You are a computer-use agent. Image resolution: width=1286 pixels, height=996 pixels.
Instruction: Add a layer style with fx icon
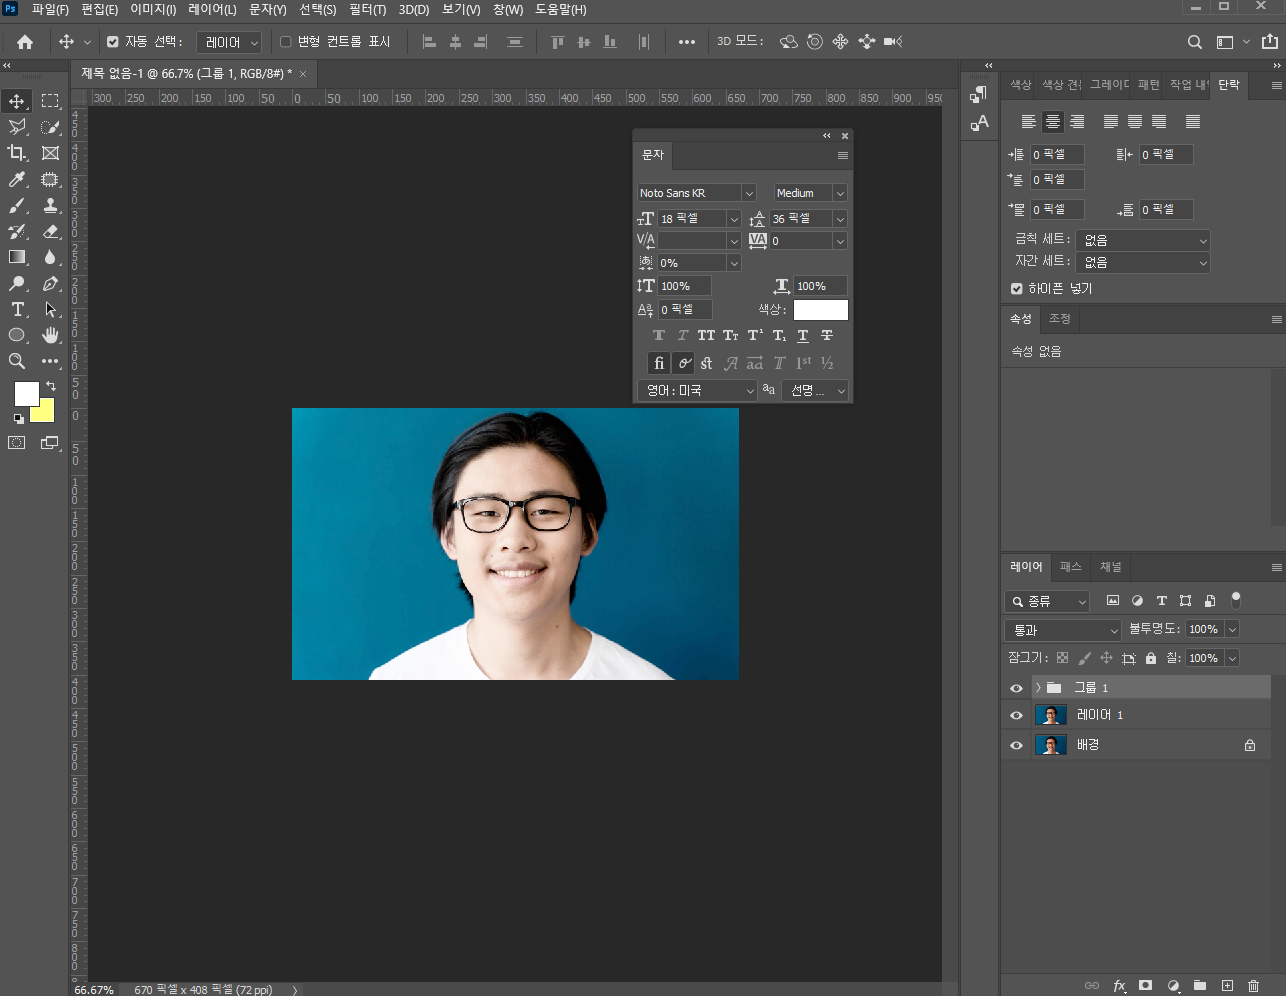(1120, 985)
